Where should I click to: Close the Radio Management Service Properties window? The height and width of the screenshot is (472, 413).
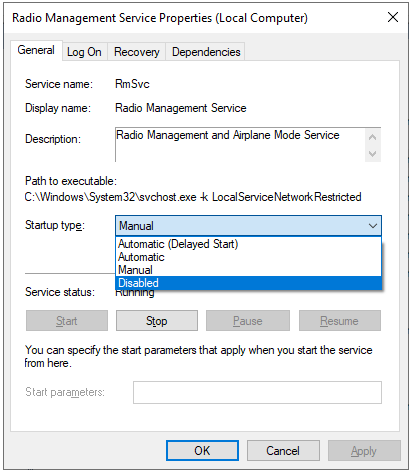click(393, 17)
